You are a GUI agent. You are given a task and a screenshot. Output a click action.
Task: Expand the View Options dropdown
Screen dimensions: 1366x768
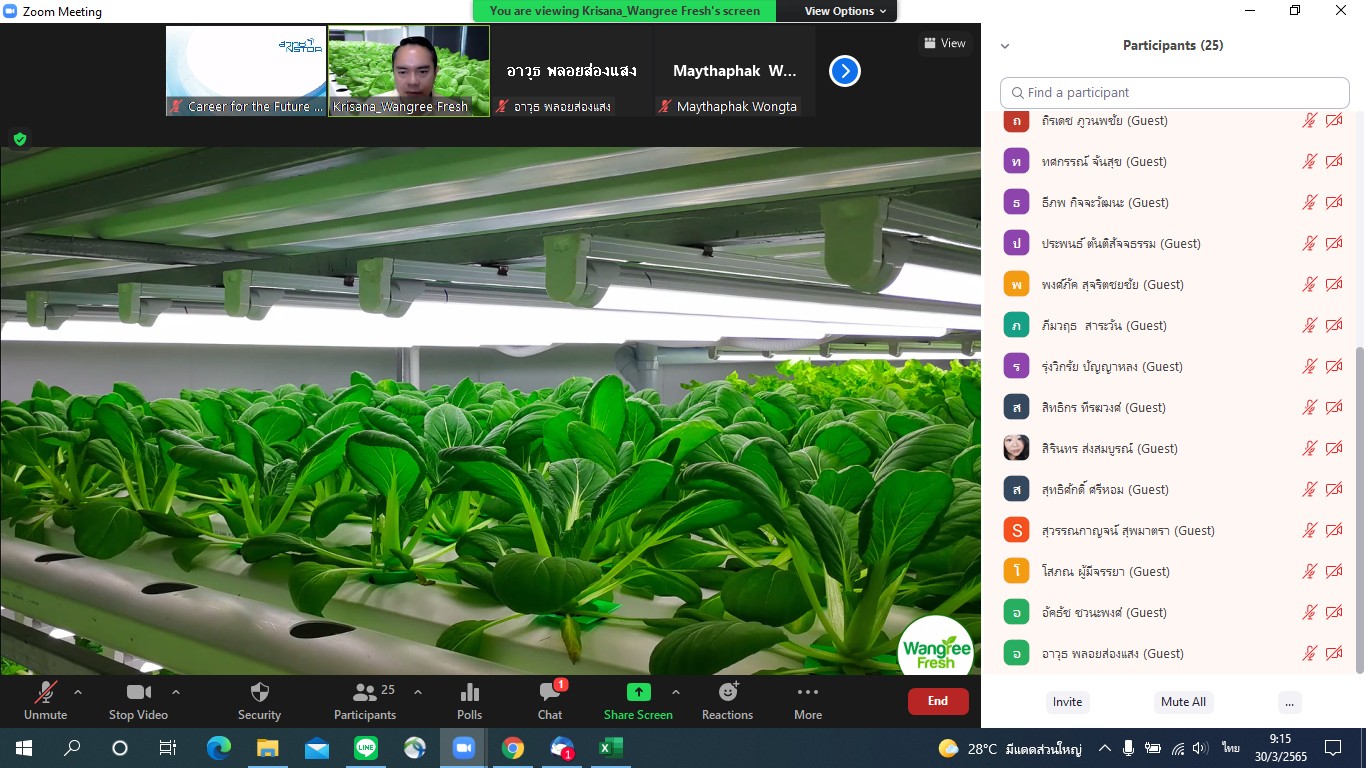pos(845,11)
